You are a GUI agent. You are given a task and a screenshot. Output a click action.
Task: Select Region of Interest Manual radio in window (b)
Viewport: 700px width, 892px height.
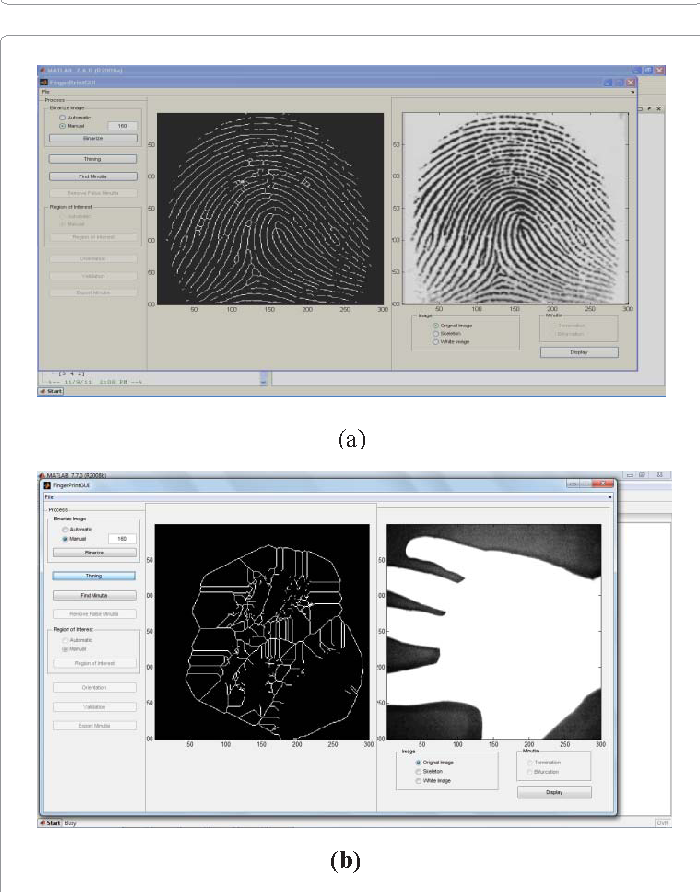[x=65, y=649]
